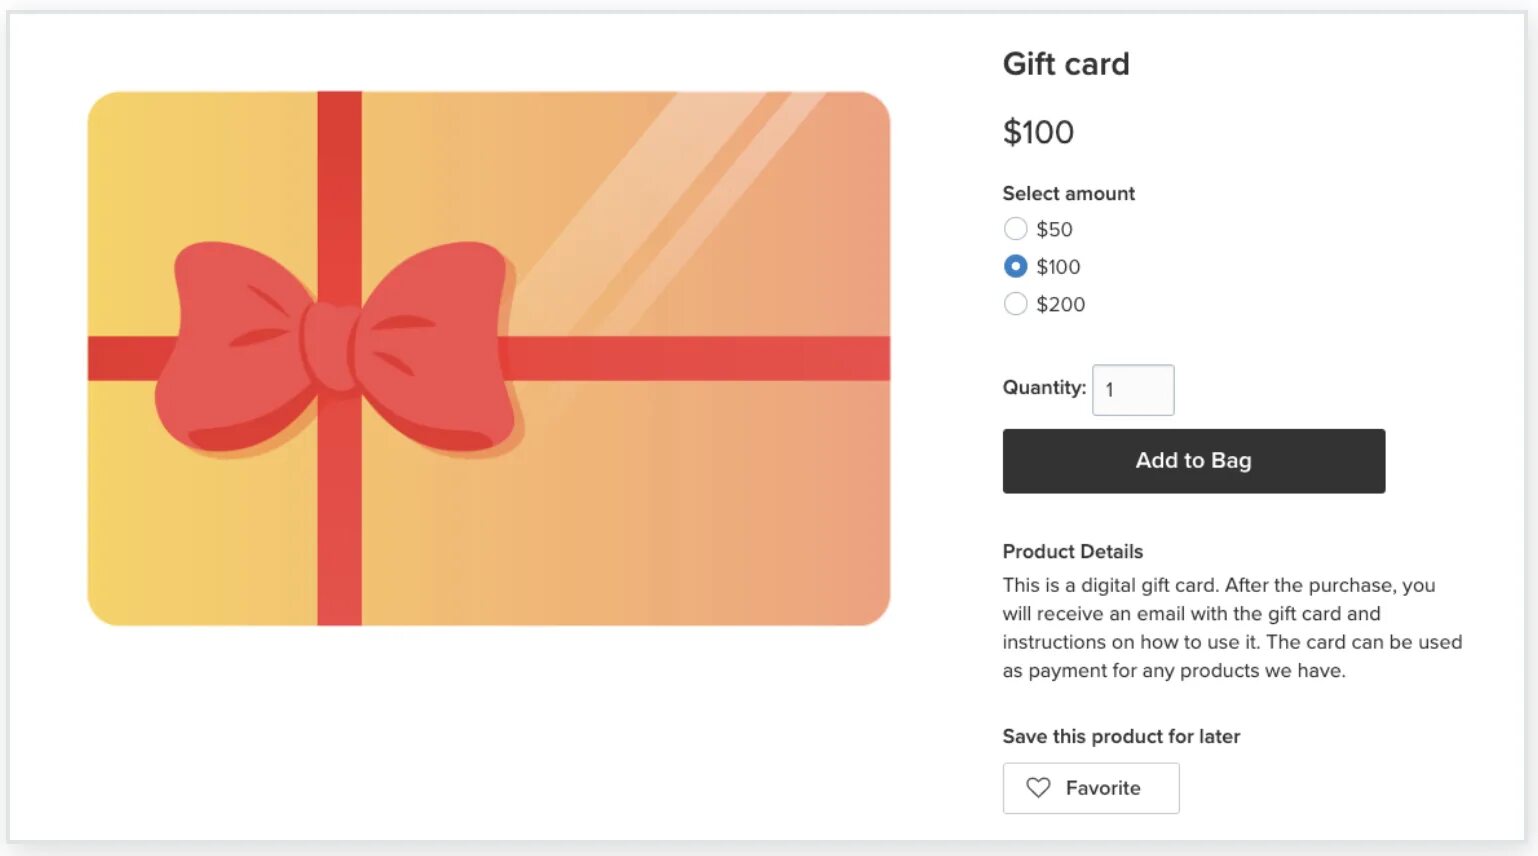1538x856 pixels.
Task: Click the Gift card product title
Action: pyautogui.click(x=1066, y=64)
